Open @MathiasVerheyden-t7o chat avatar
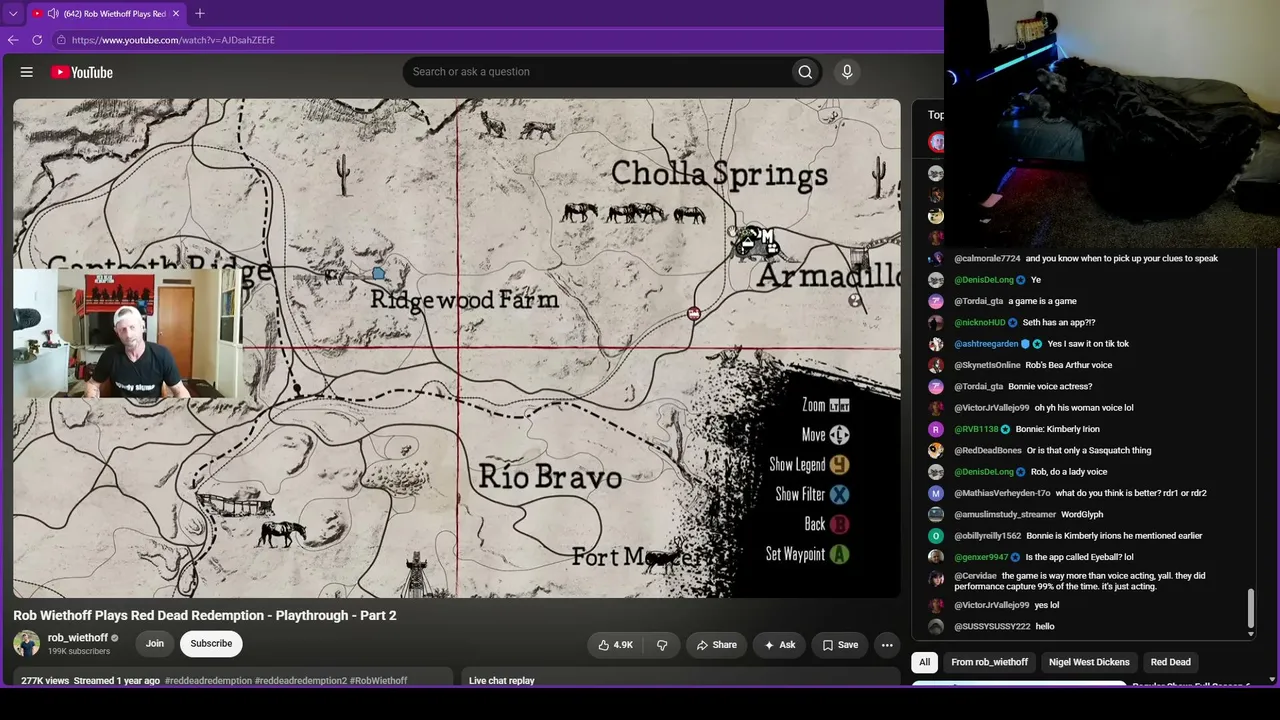Viewport: 1280px width, 720px height. 936,493
